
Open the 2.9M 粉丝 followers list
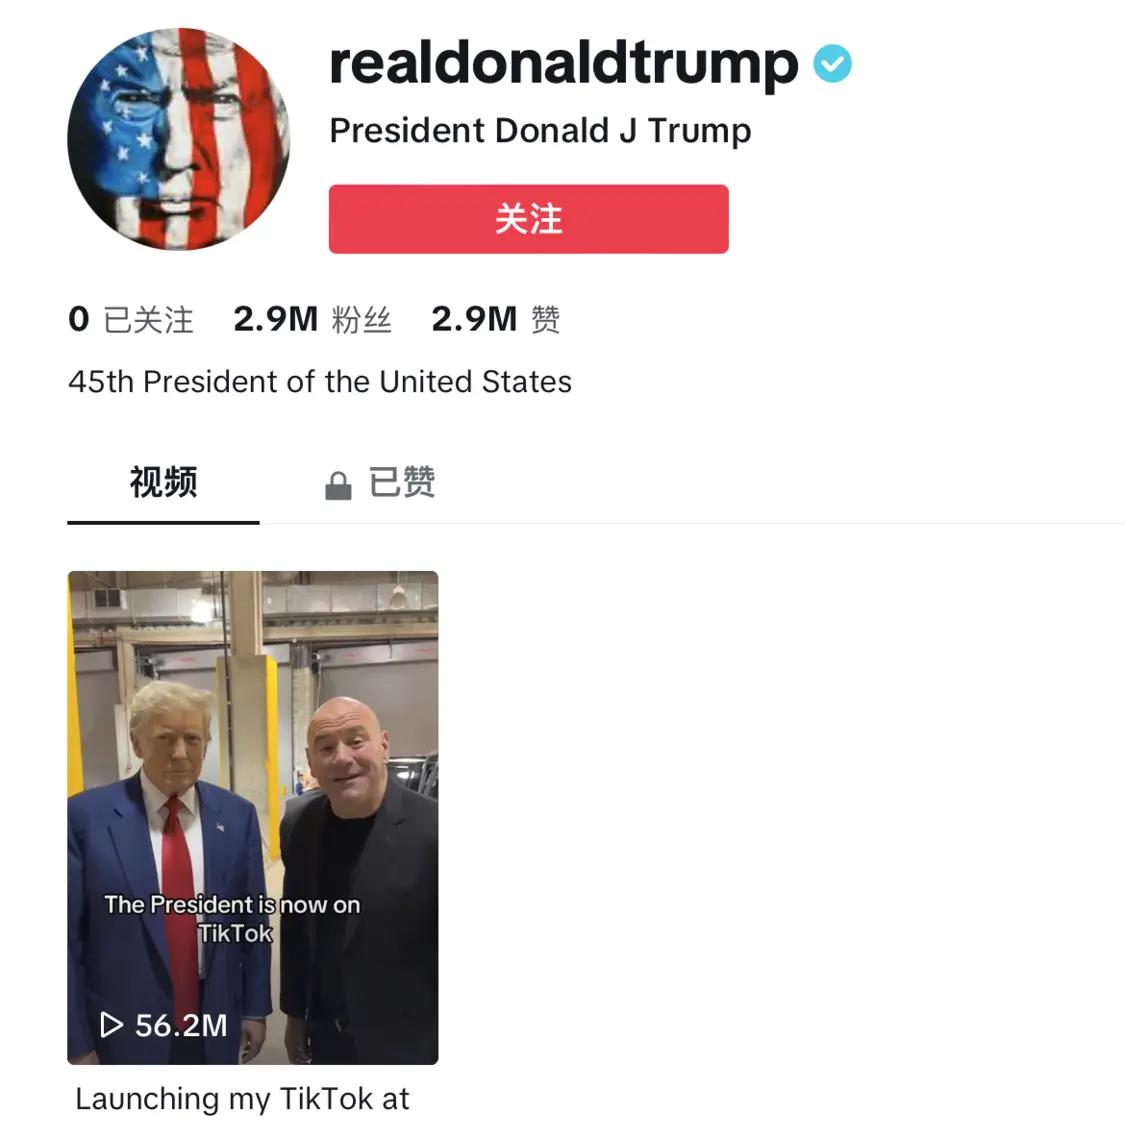(x=313, y=319)
